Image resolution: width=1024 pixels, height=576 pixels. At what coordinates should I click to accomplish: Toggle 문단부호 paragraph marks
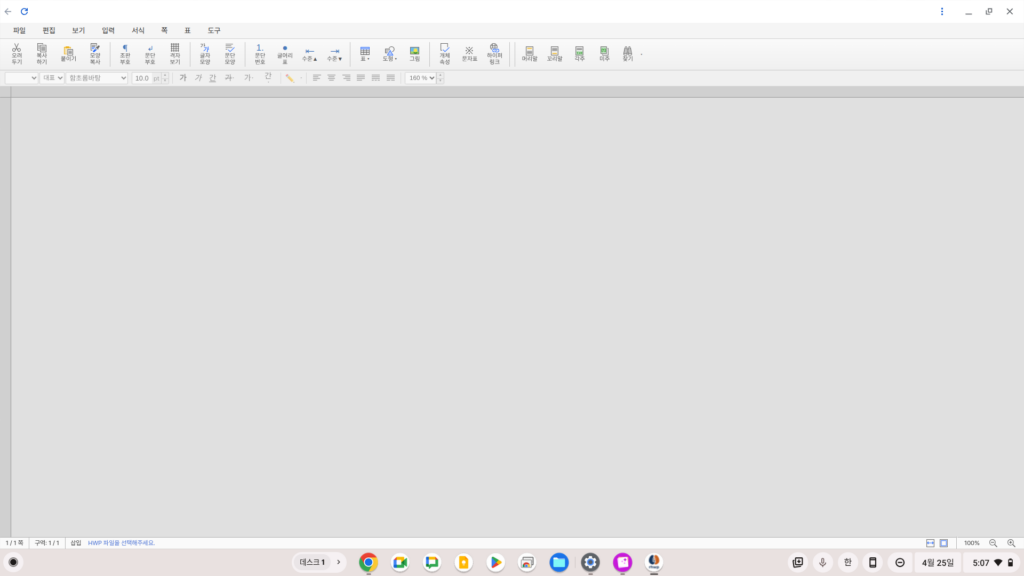click(x=150, y=53)
